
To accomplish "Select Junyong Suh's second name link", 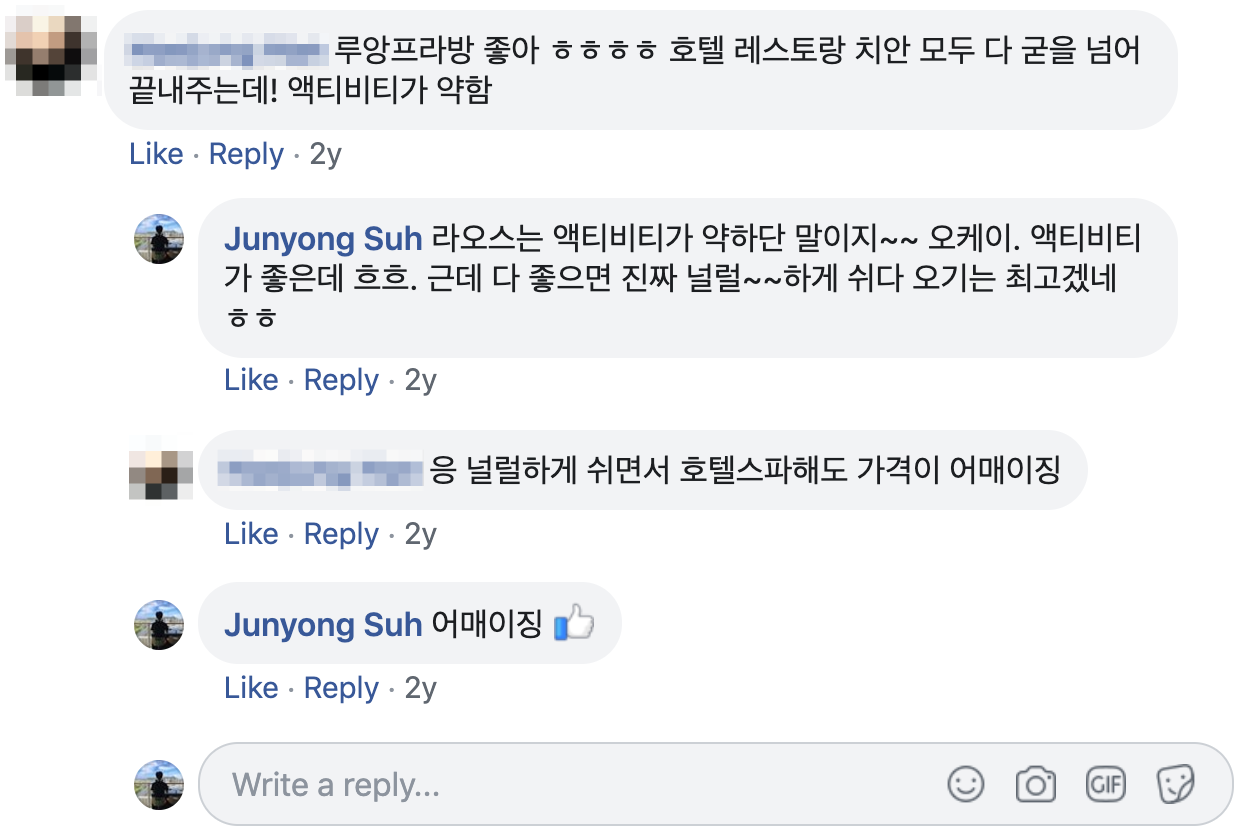I will (x=322, y=623).
